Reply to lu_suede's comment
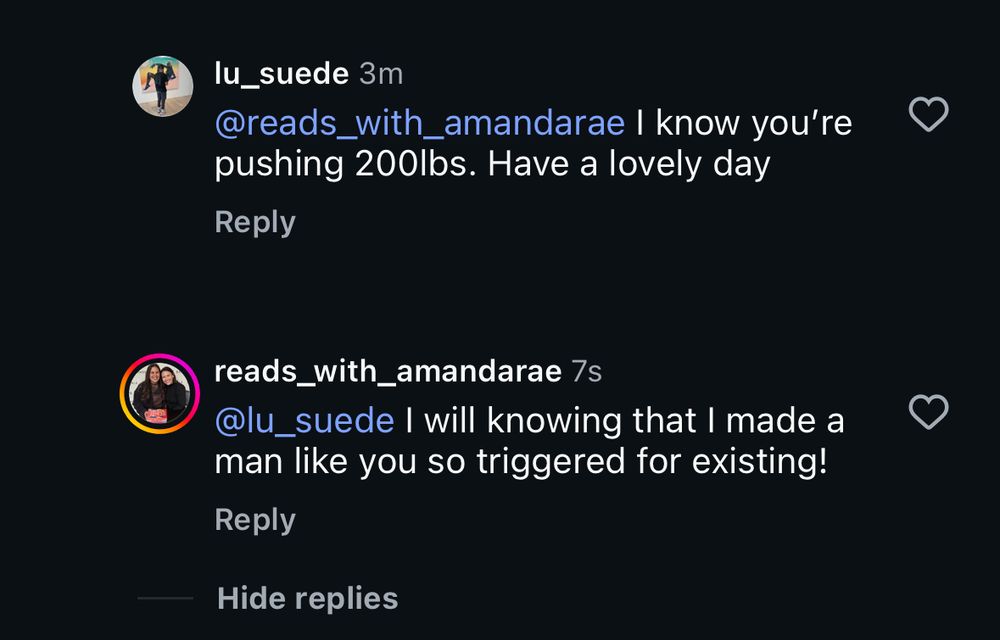Image resolution: width=1000 pixels, height=640 pixels. tap(254, 221)
